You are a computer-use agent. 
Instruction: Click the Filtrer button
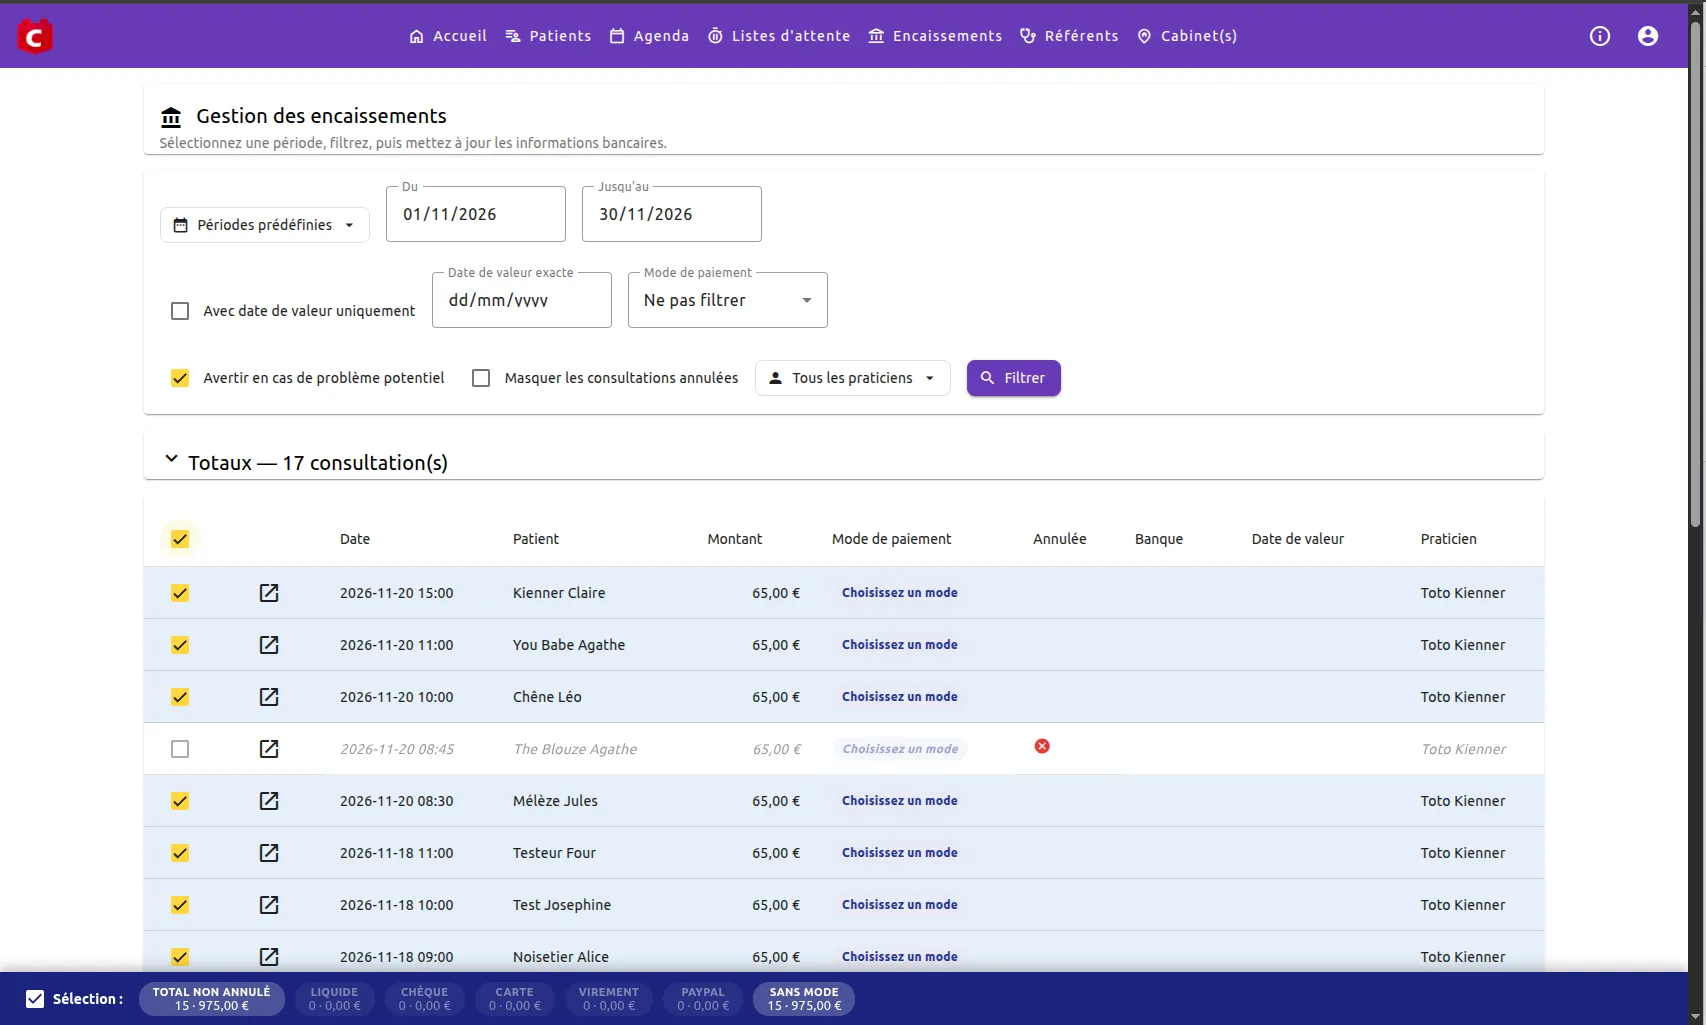tap(1014, 378)
